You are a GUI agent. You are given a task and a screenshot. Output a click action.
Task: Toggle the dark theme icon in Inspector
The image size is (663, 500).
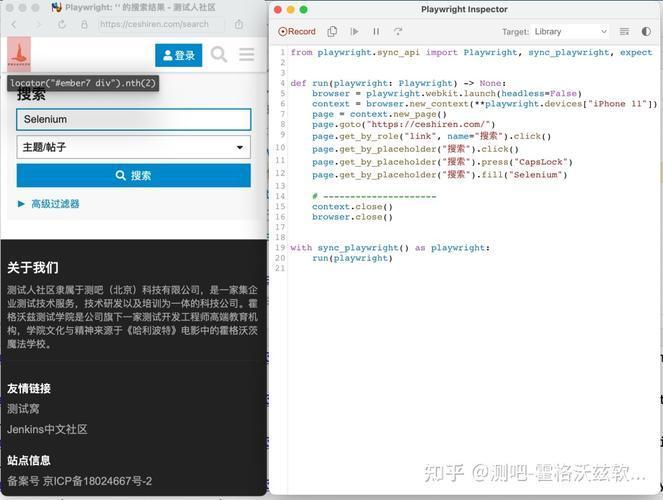coord(646,32)
